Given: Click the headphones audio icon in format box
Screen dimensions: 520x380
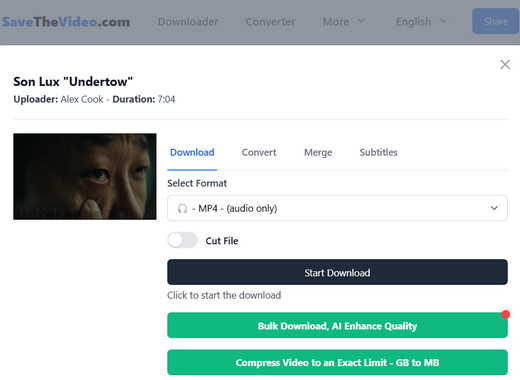Looking at the screenshot, I should pyautogui.click(x=182, y=209).
